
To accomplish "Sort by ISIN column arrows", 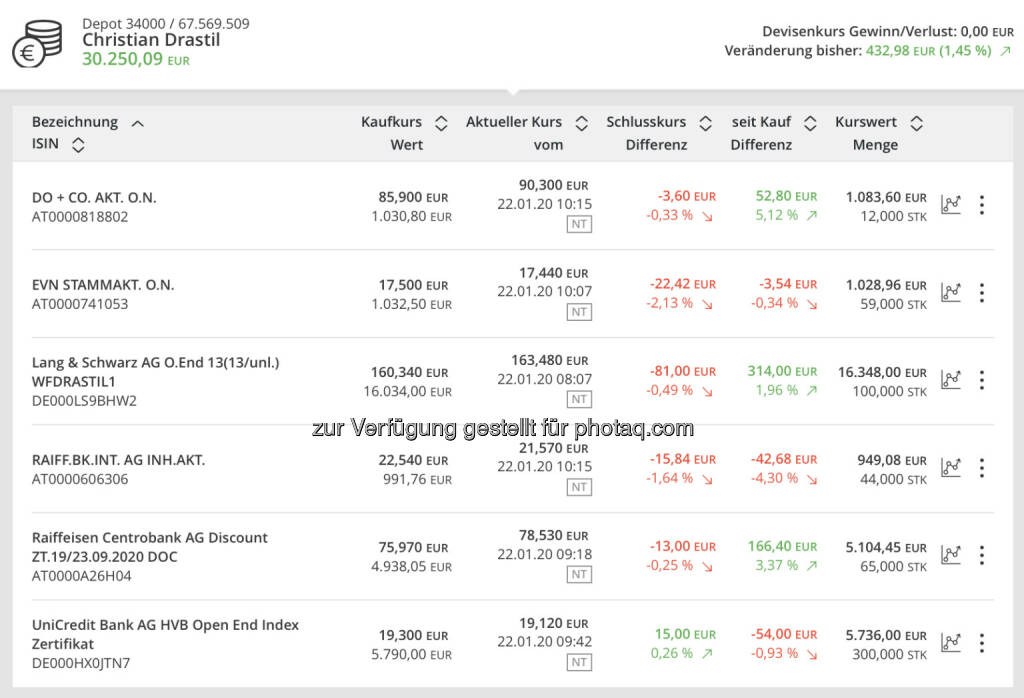I will tap(78, 145).
